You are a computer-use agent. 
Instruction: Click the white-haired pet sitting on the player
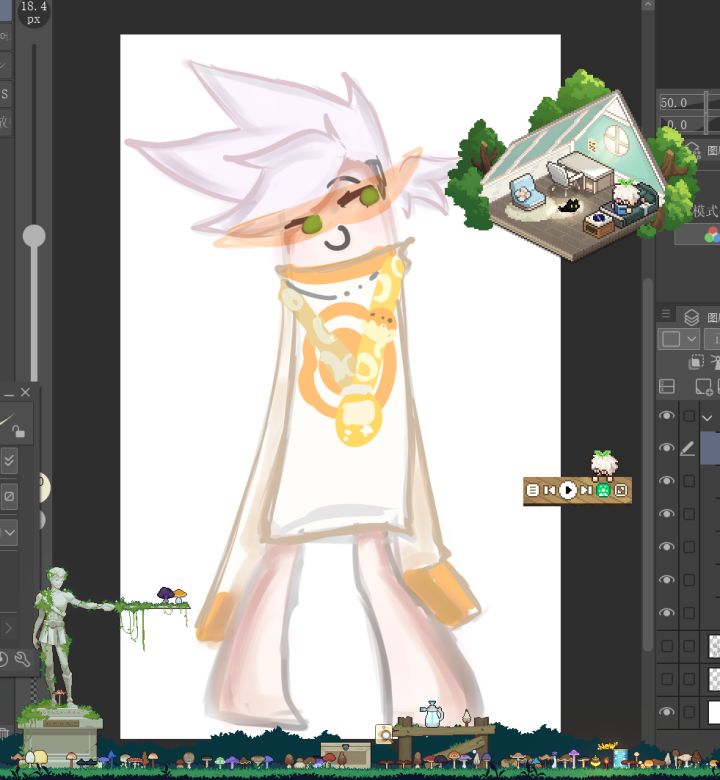point(604,464)
